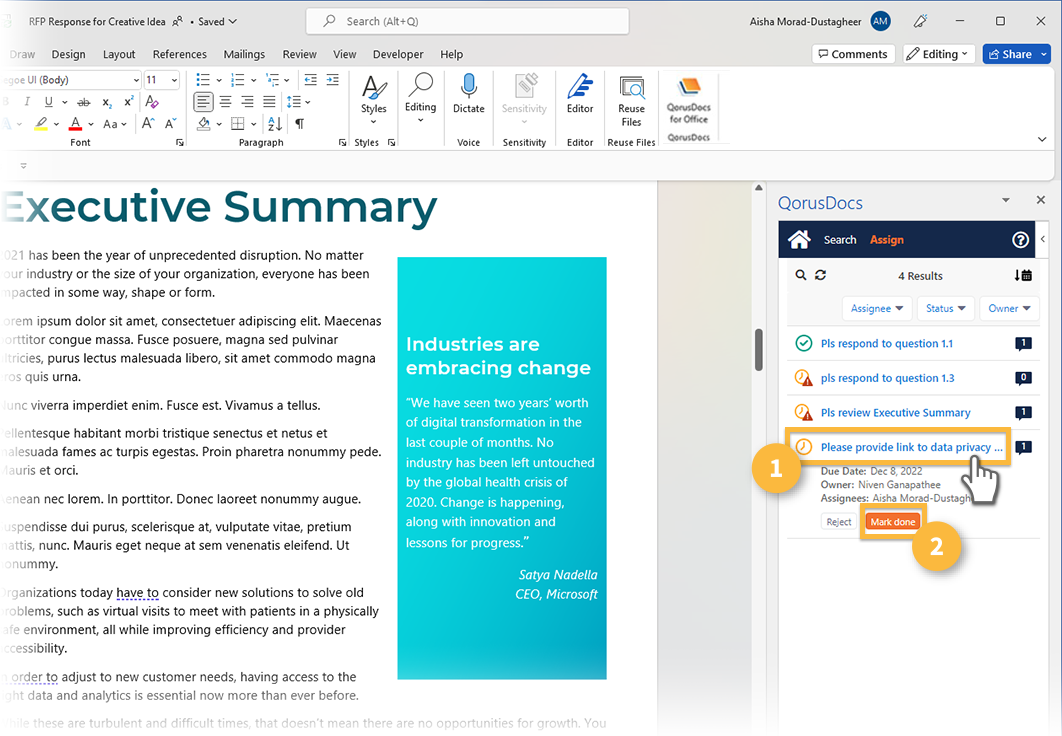This screenshot has width=1062, height=736.
Task: Click text highlight color yellow swatch
Action: pyautogui.click(x=41, y=124)
